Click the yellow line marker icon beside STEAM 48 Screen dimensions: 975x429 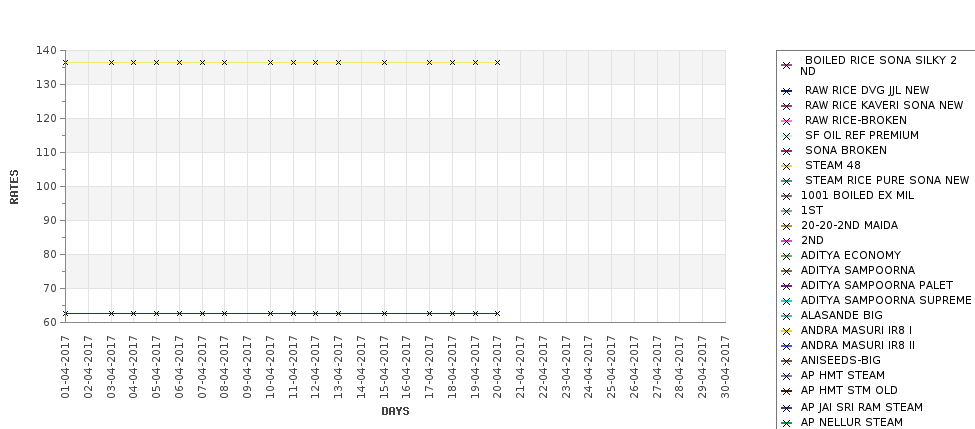pos(787,166)
